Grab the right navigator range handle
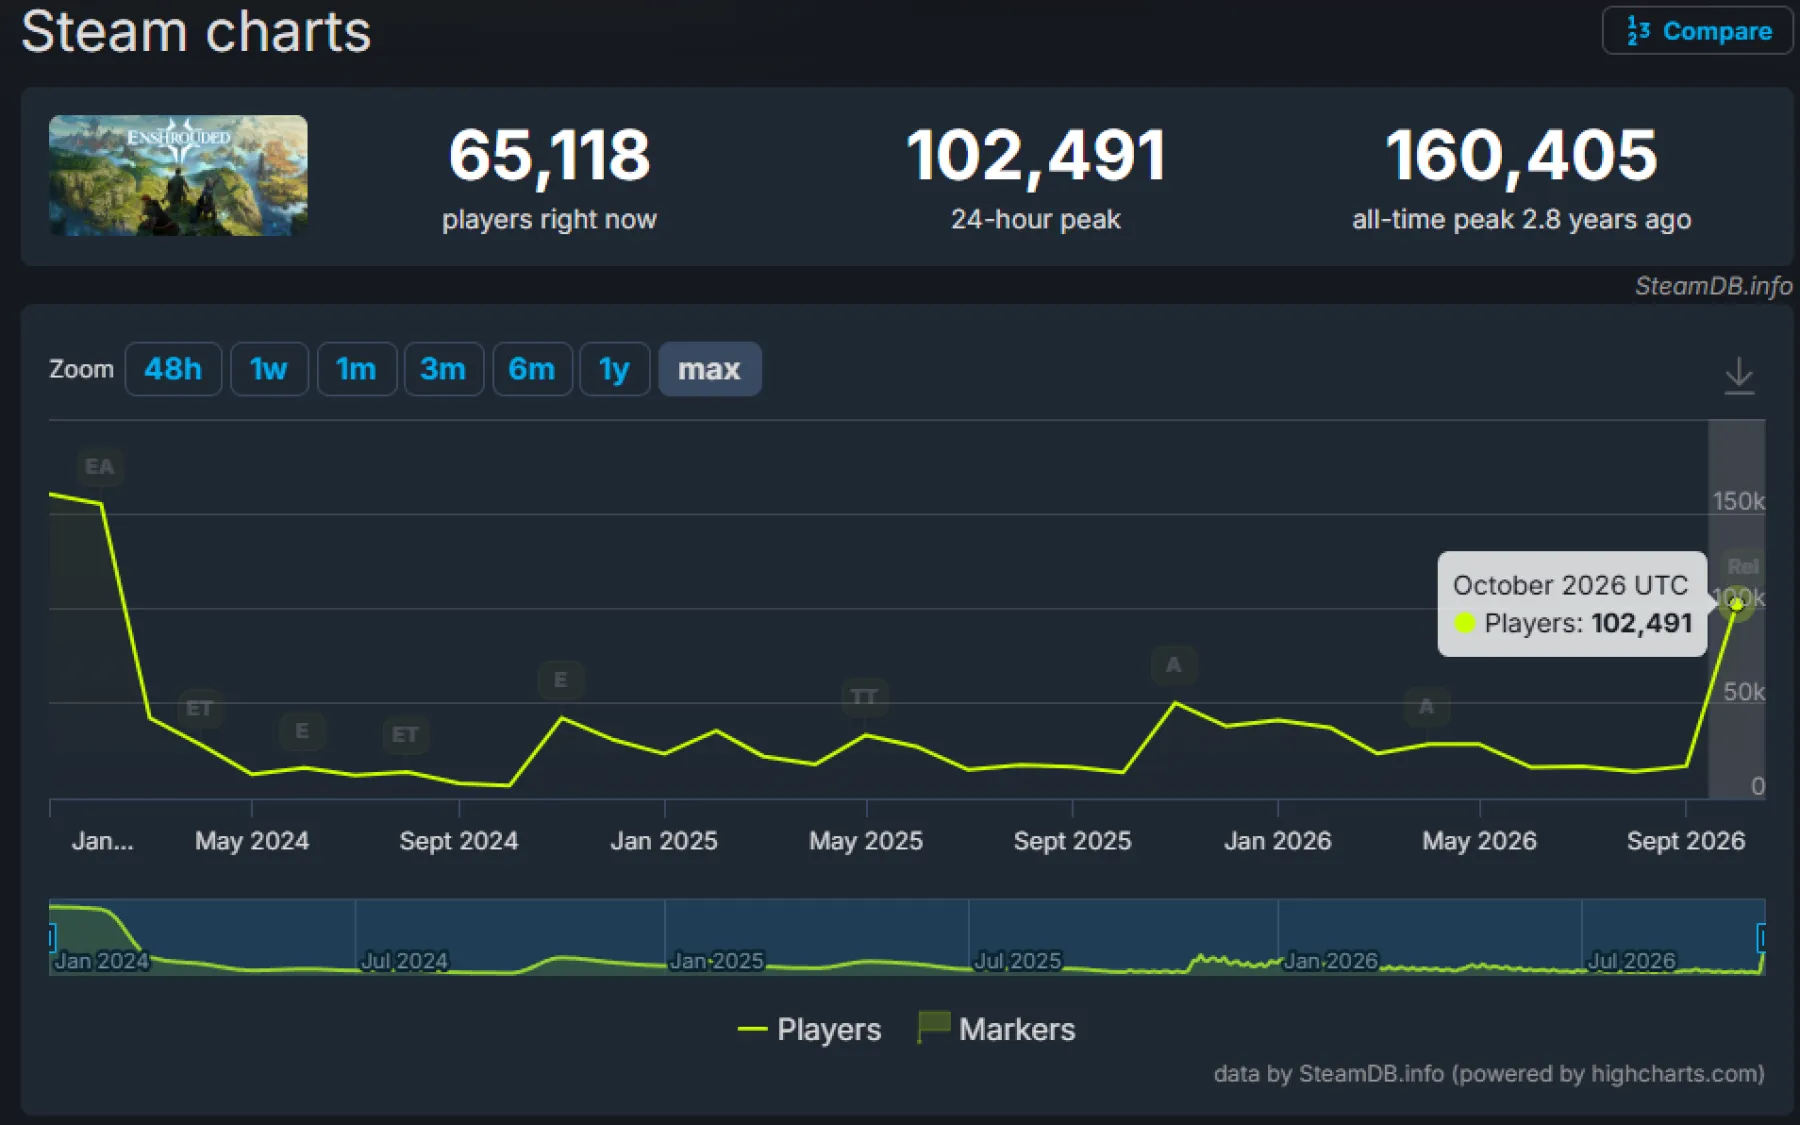1800x1125 pixels. (1761, 937)
